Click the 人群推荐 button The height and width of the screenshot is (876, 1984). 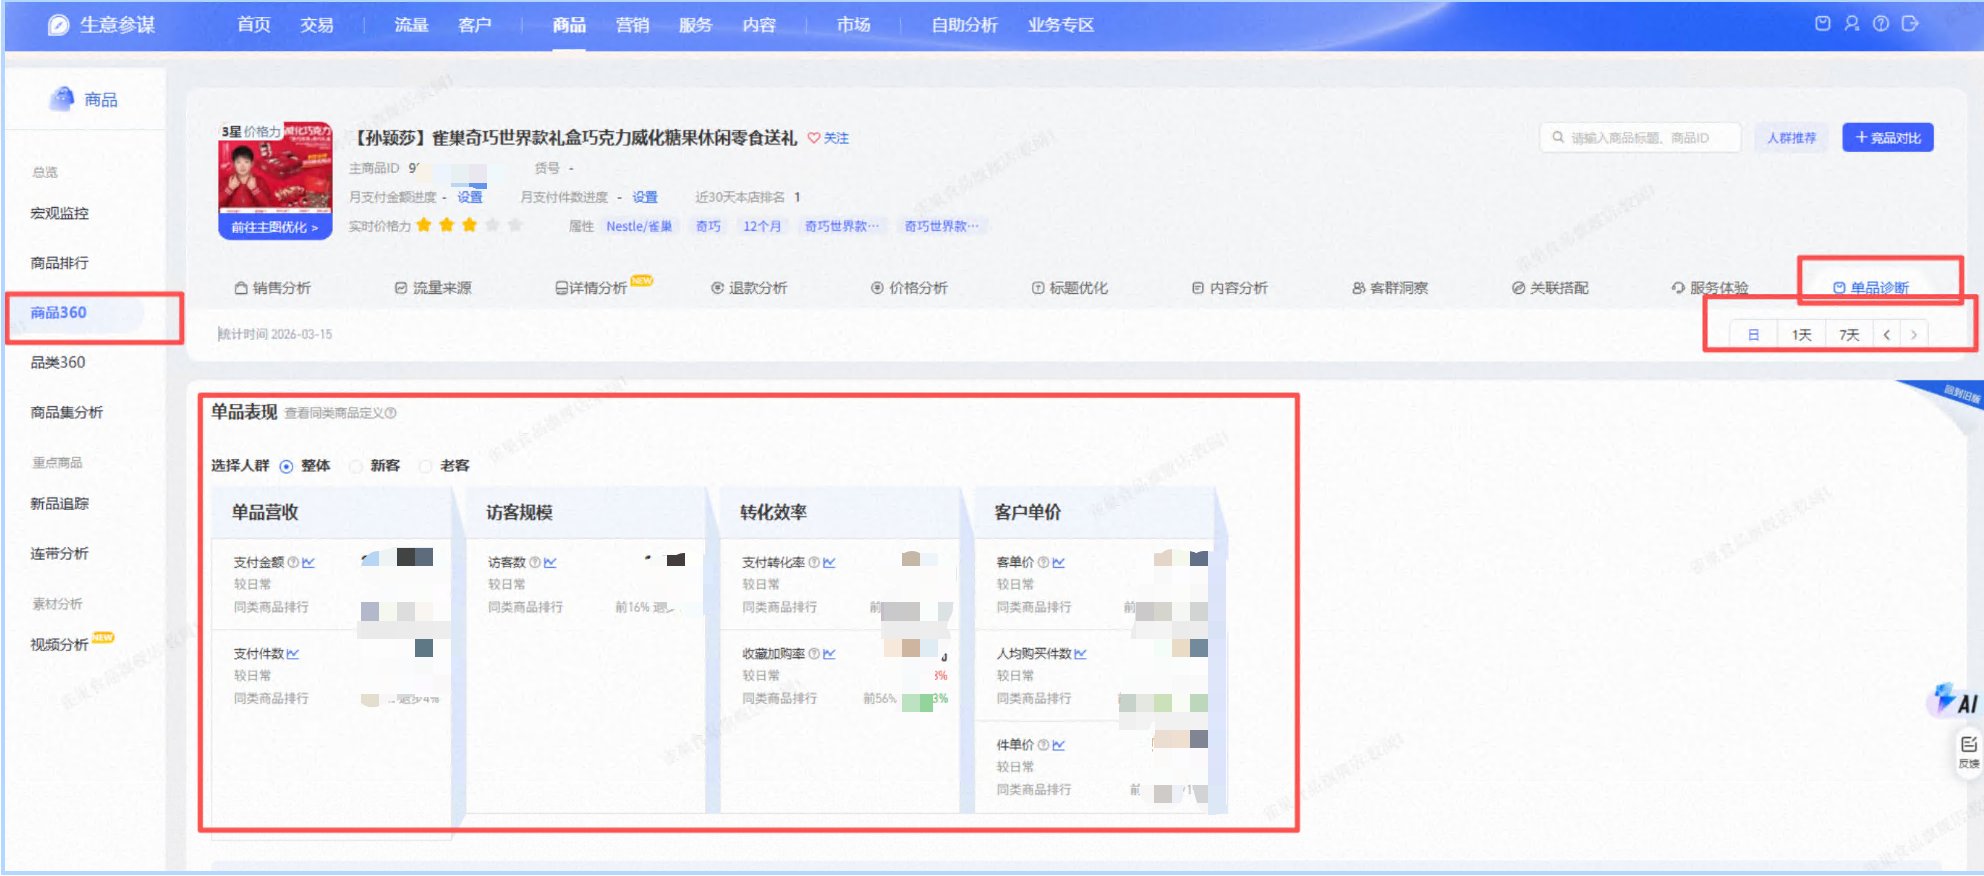pyautogui.click(x=1791, y=138)
